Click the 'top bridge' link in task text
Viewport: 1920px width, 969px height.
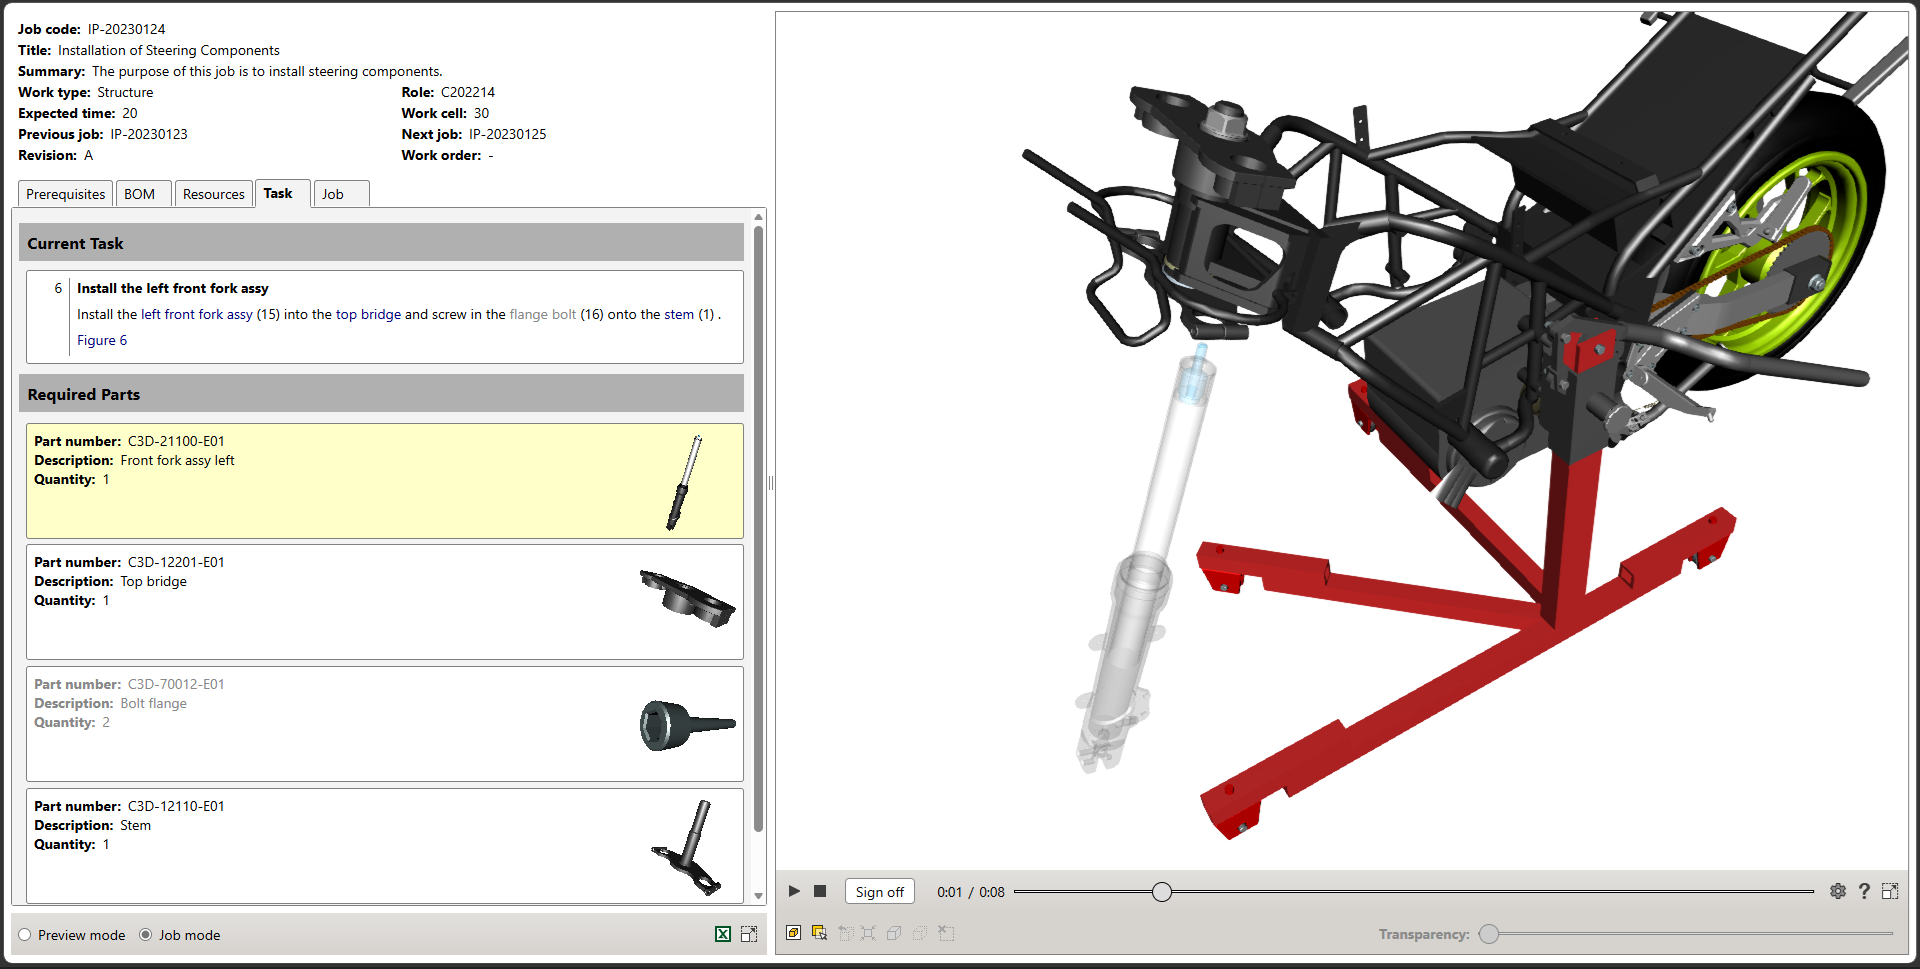coord(368,314)
